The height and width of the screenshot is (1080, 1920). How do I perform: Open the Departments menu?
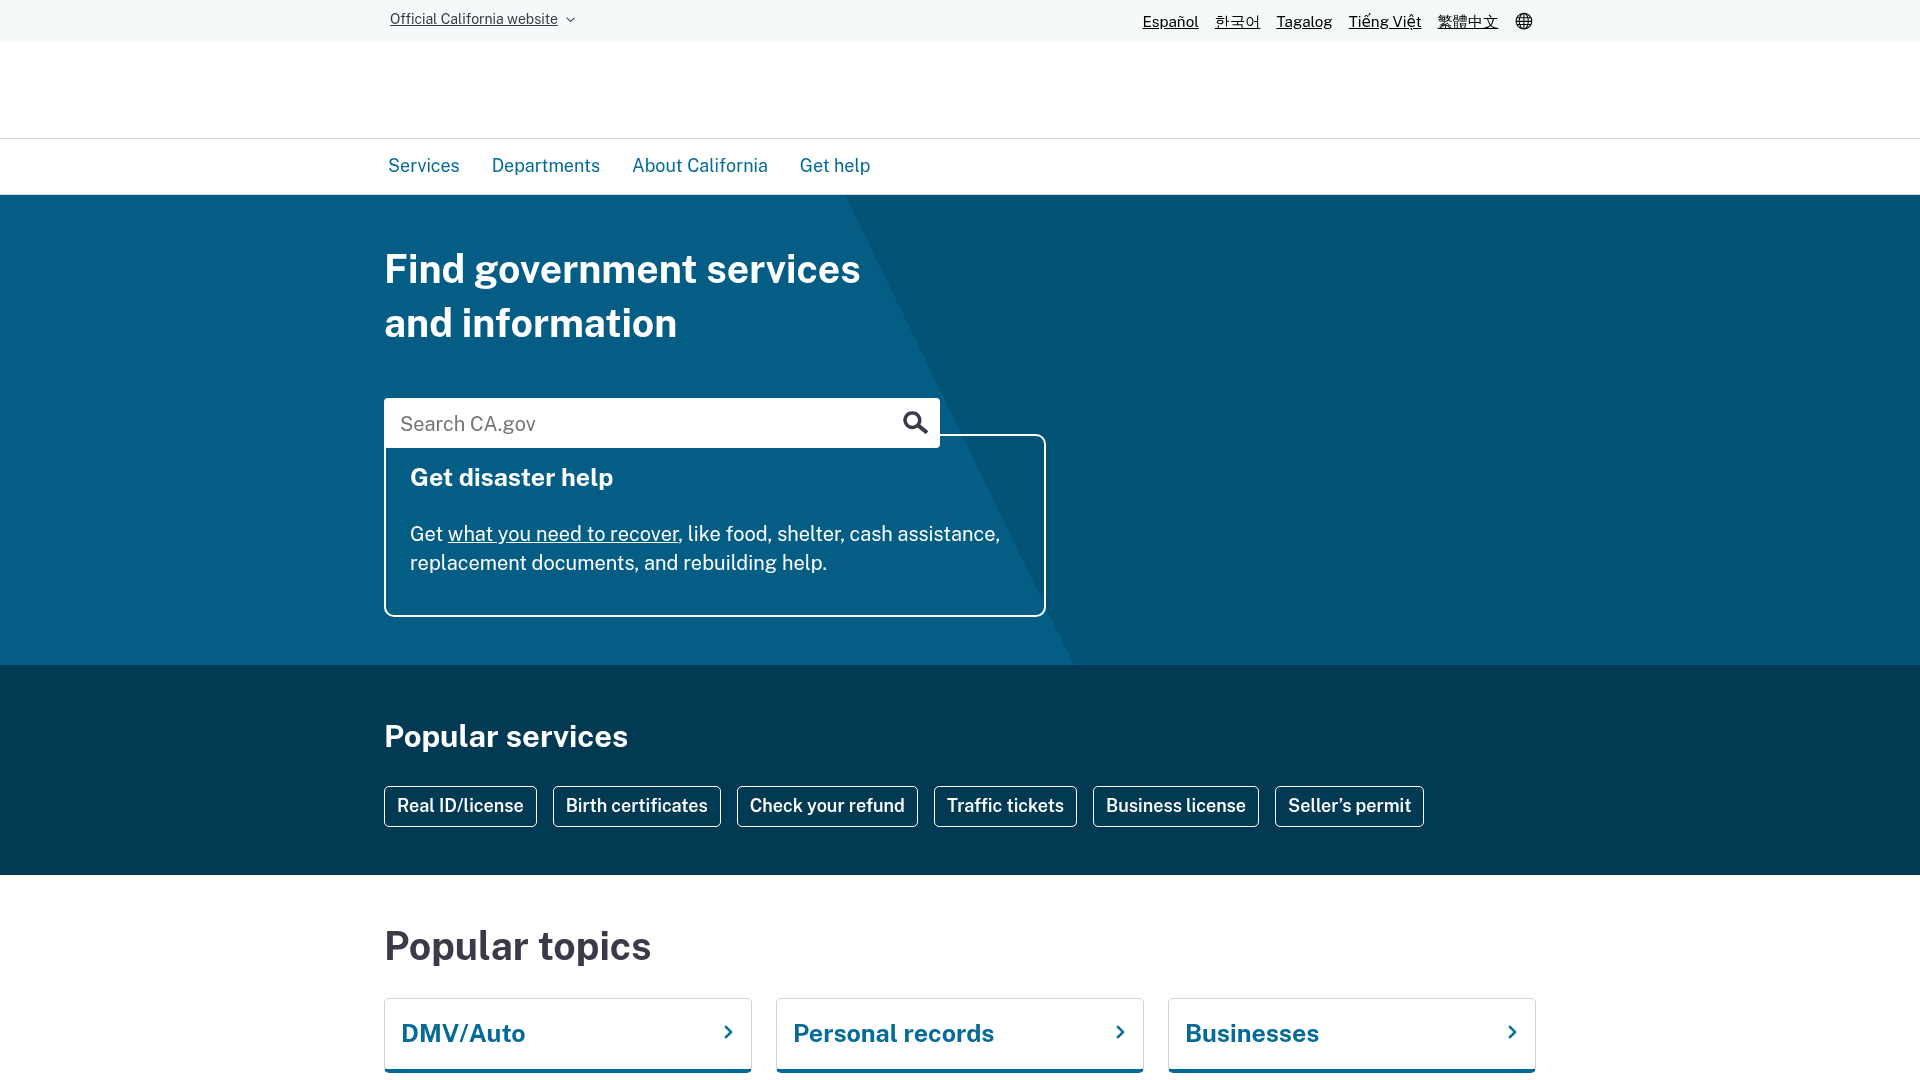(x=545, y=165)
